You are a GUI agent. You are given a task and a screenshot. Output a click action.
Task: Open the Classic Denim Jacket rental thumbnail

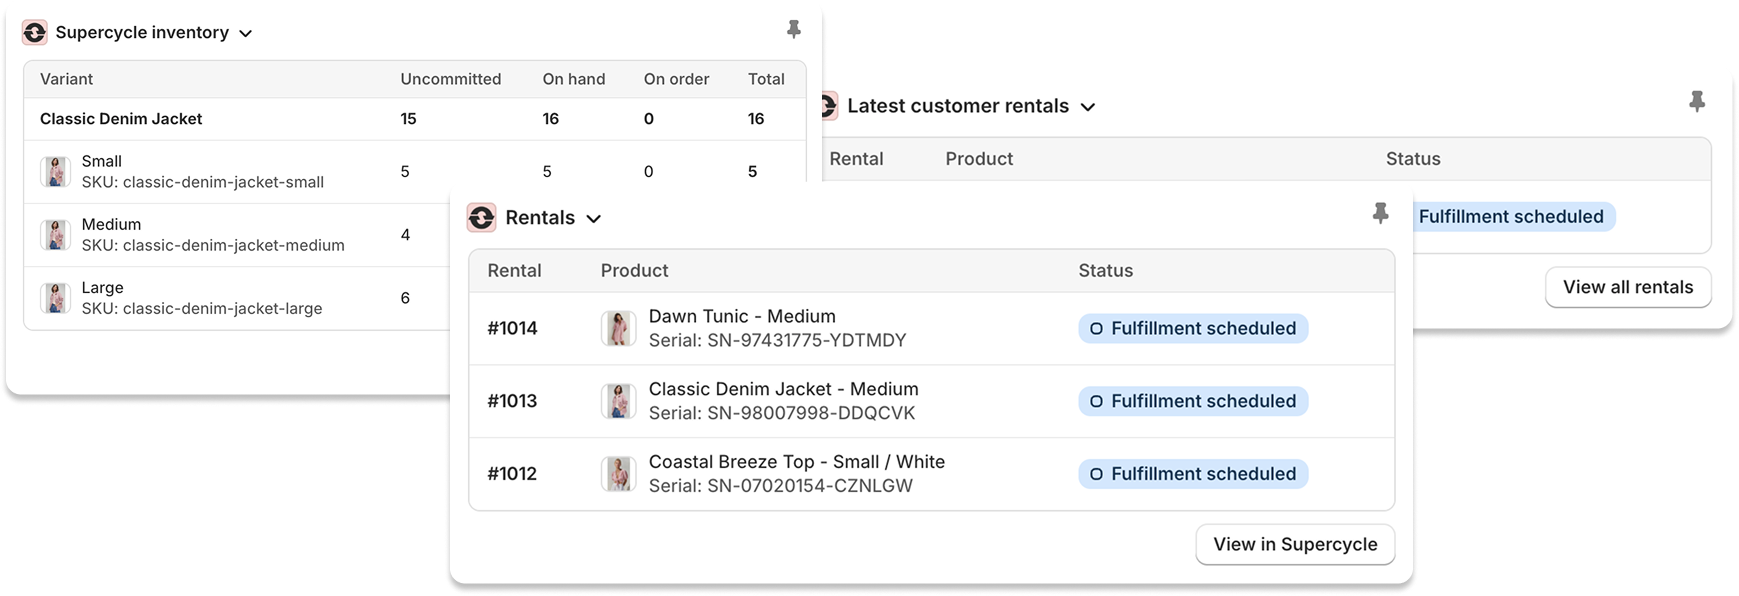click(618, 401)
